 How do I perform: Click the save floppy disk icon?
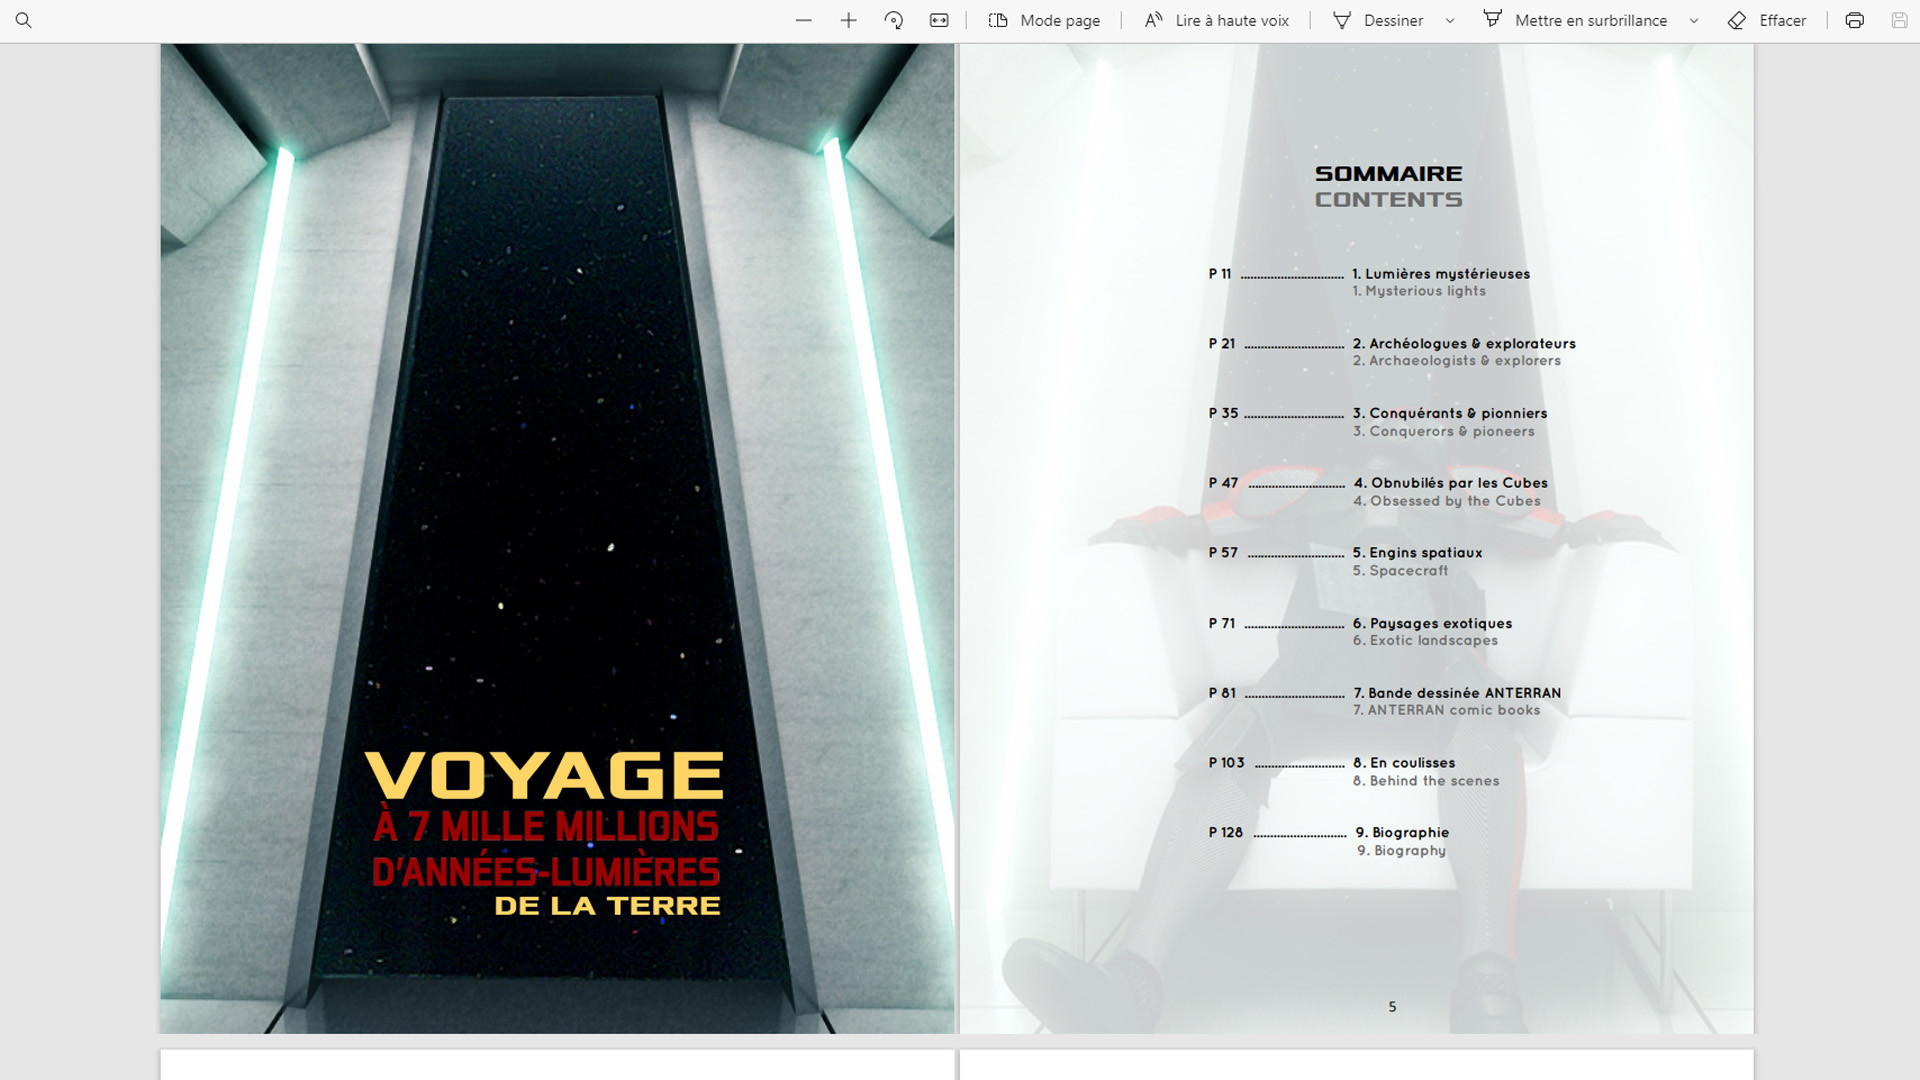tap(1899, 20)
